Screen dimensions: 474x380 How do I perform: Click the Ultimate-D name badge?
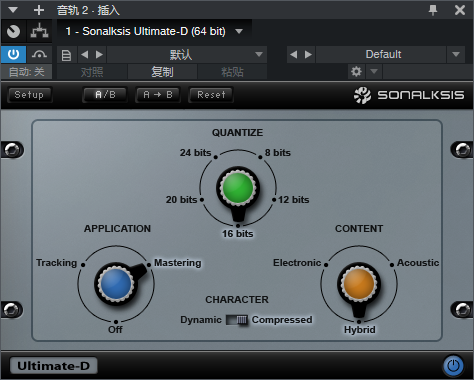coord(54,366)
